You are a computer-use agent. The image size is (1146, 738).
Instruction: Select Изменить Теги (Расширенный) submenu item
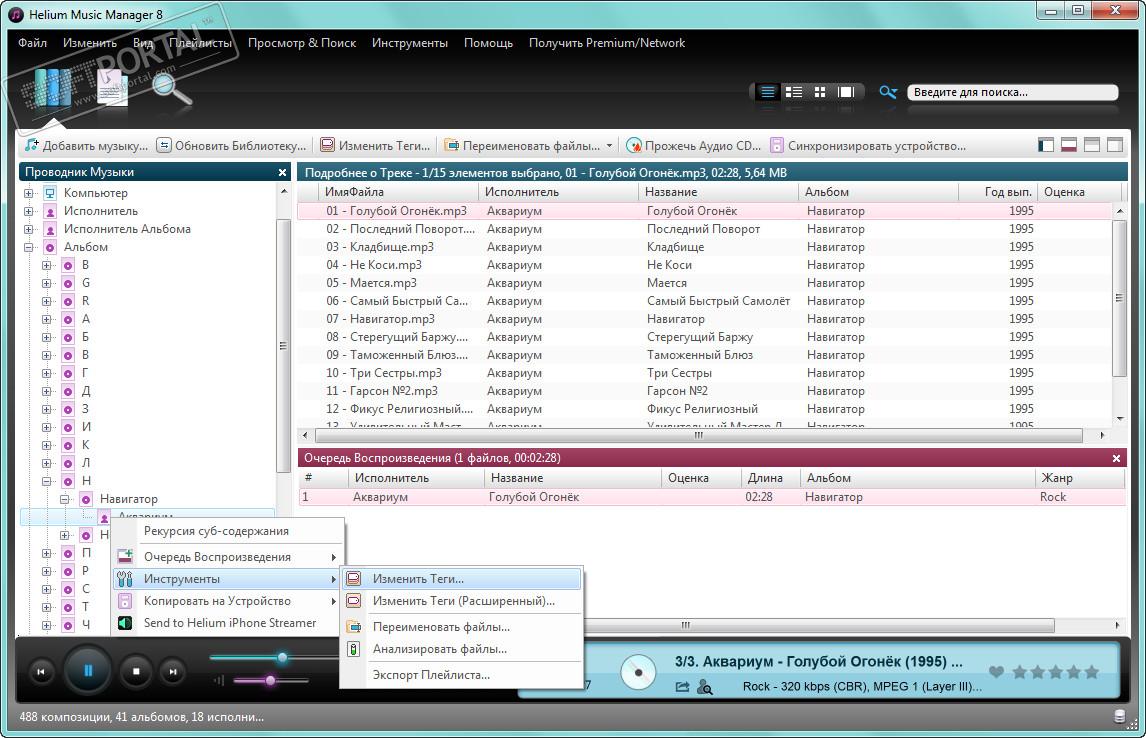click(462, 601)
